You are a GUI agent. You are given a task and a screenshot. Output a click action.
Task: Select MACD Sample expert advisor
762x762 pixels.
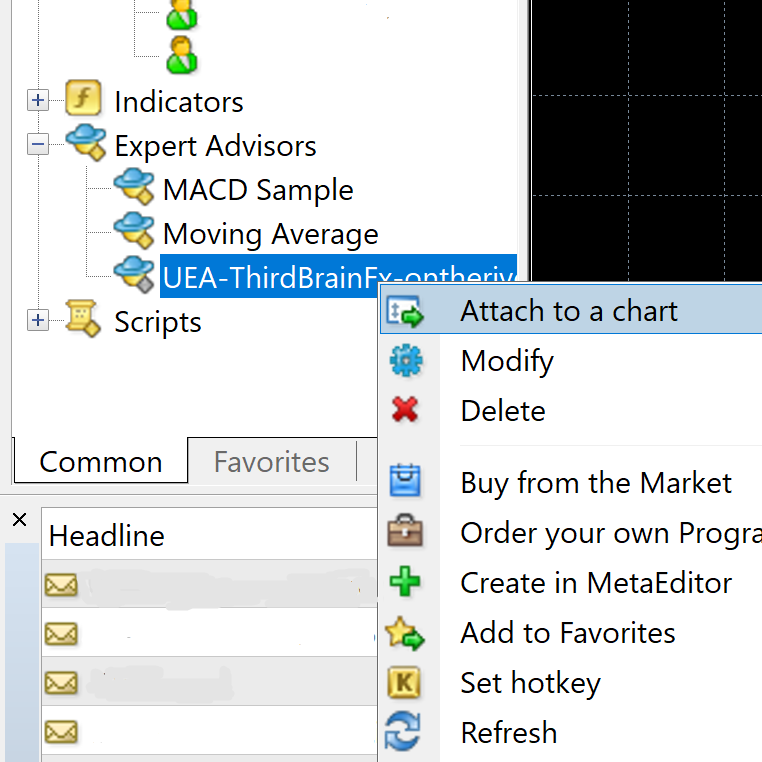pos(258,189)
